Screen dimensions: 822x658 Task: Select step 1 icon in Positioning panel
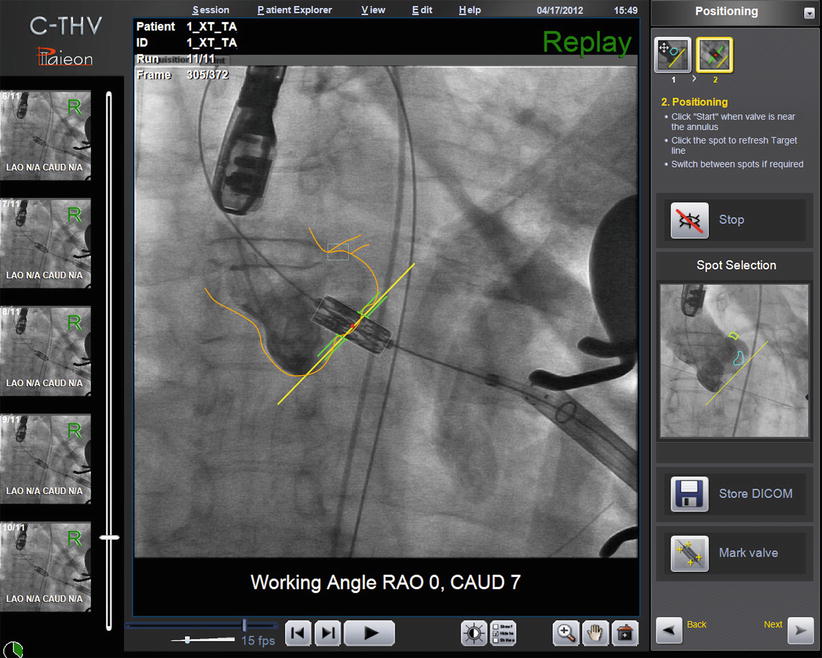click(x=672, y=55)
